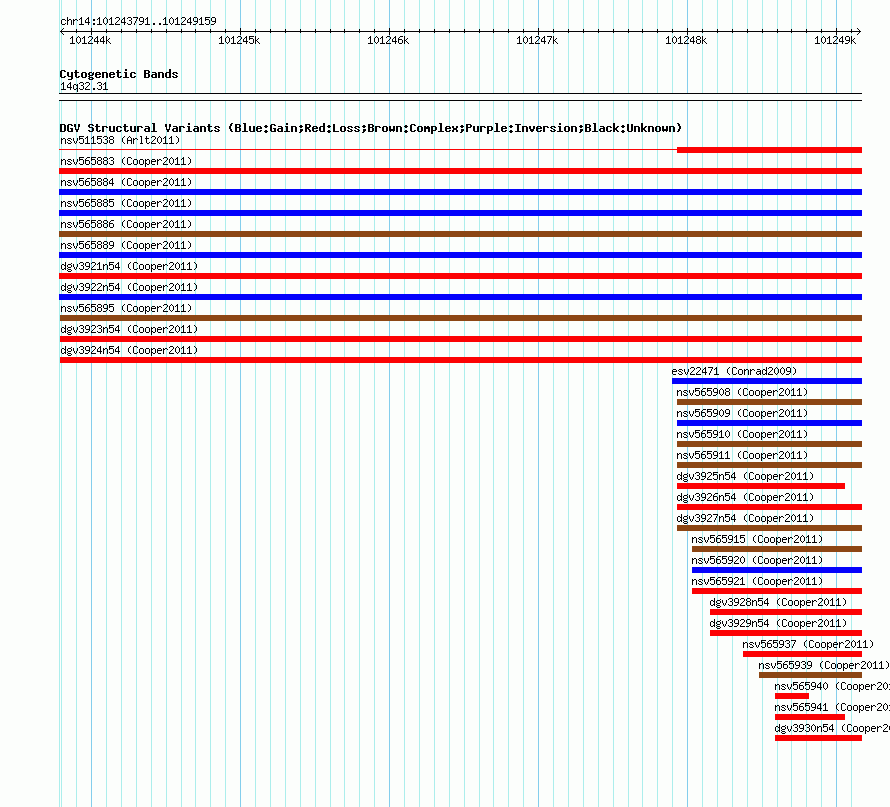Click the brown complex bar of nsv565886

click(460, 234)
